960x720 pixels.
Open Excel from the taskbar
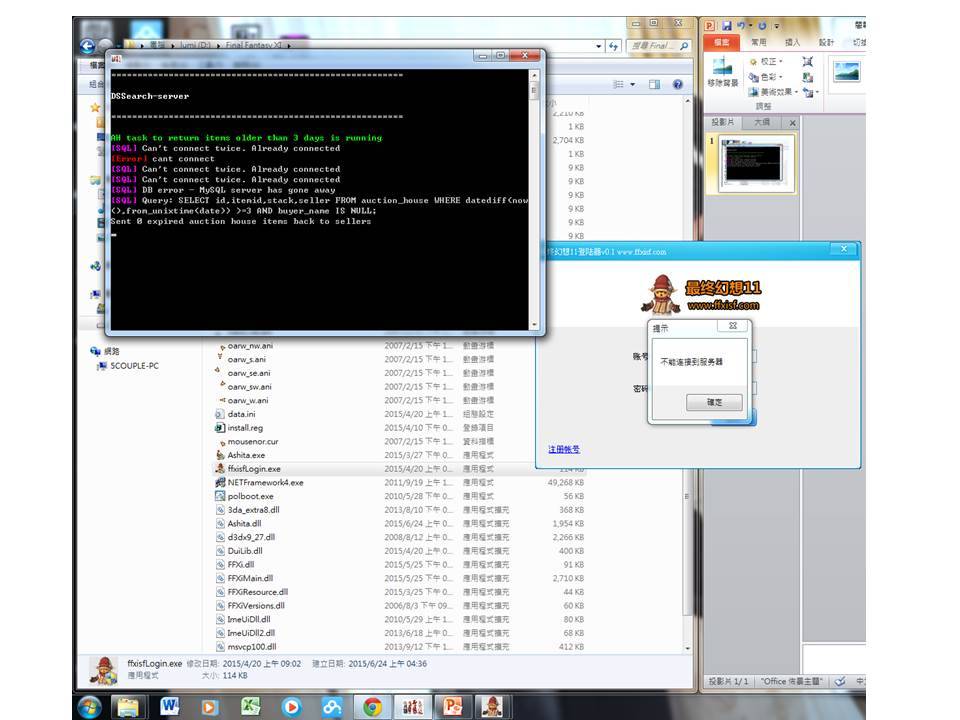[x=250, y=707]
